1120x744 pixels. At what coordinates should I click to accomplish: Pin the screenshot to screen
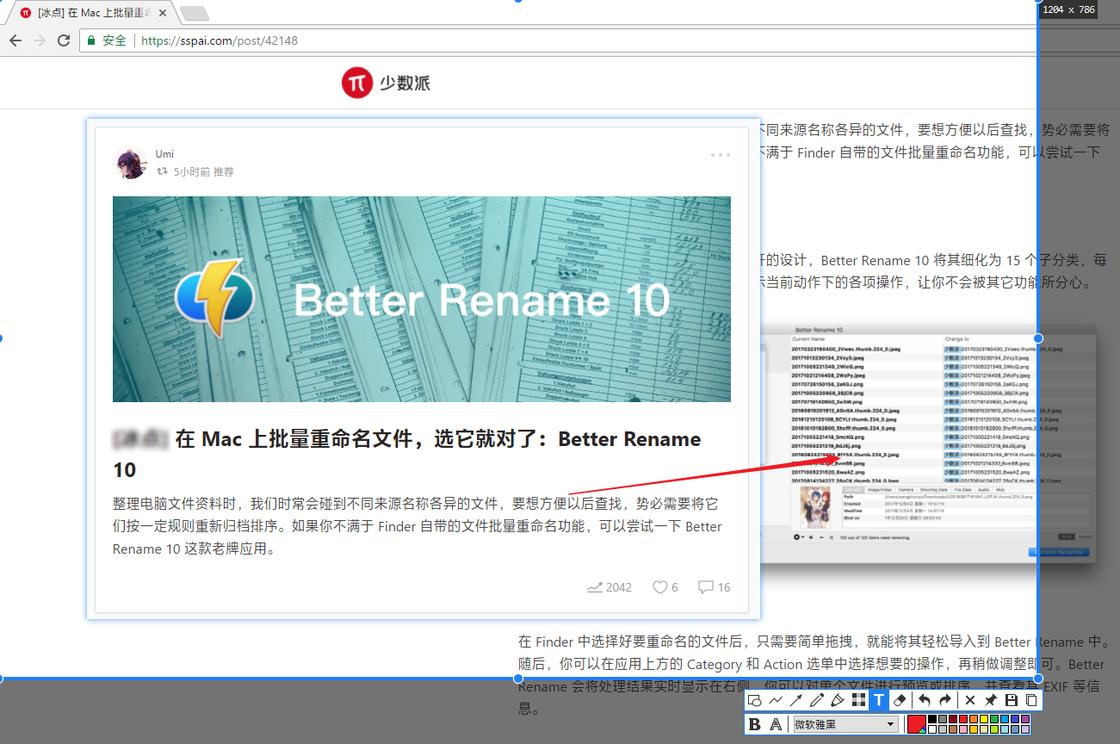coord(991,700)
